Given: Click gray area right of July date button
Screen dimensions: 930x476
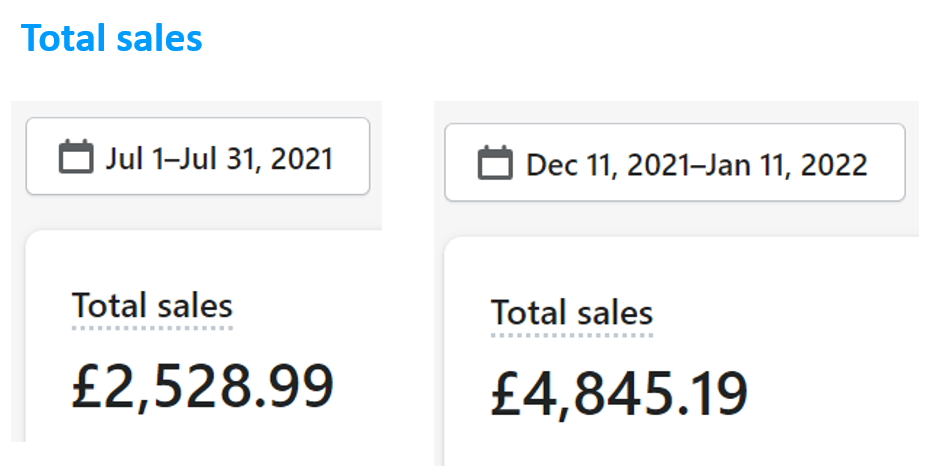Looking at the screenshot, I should [376, 157].
